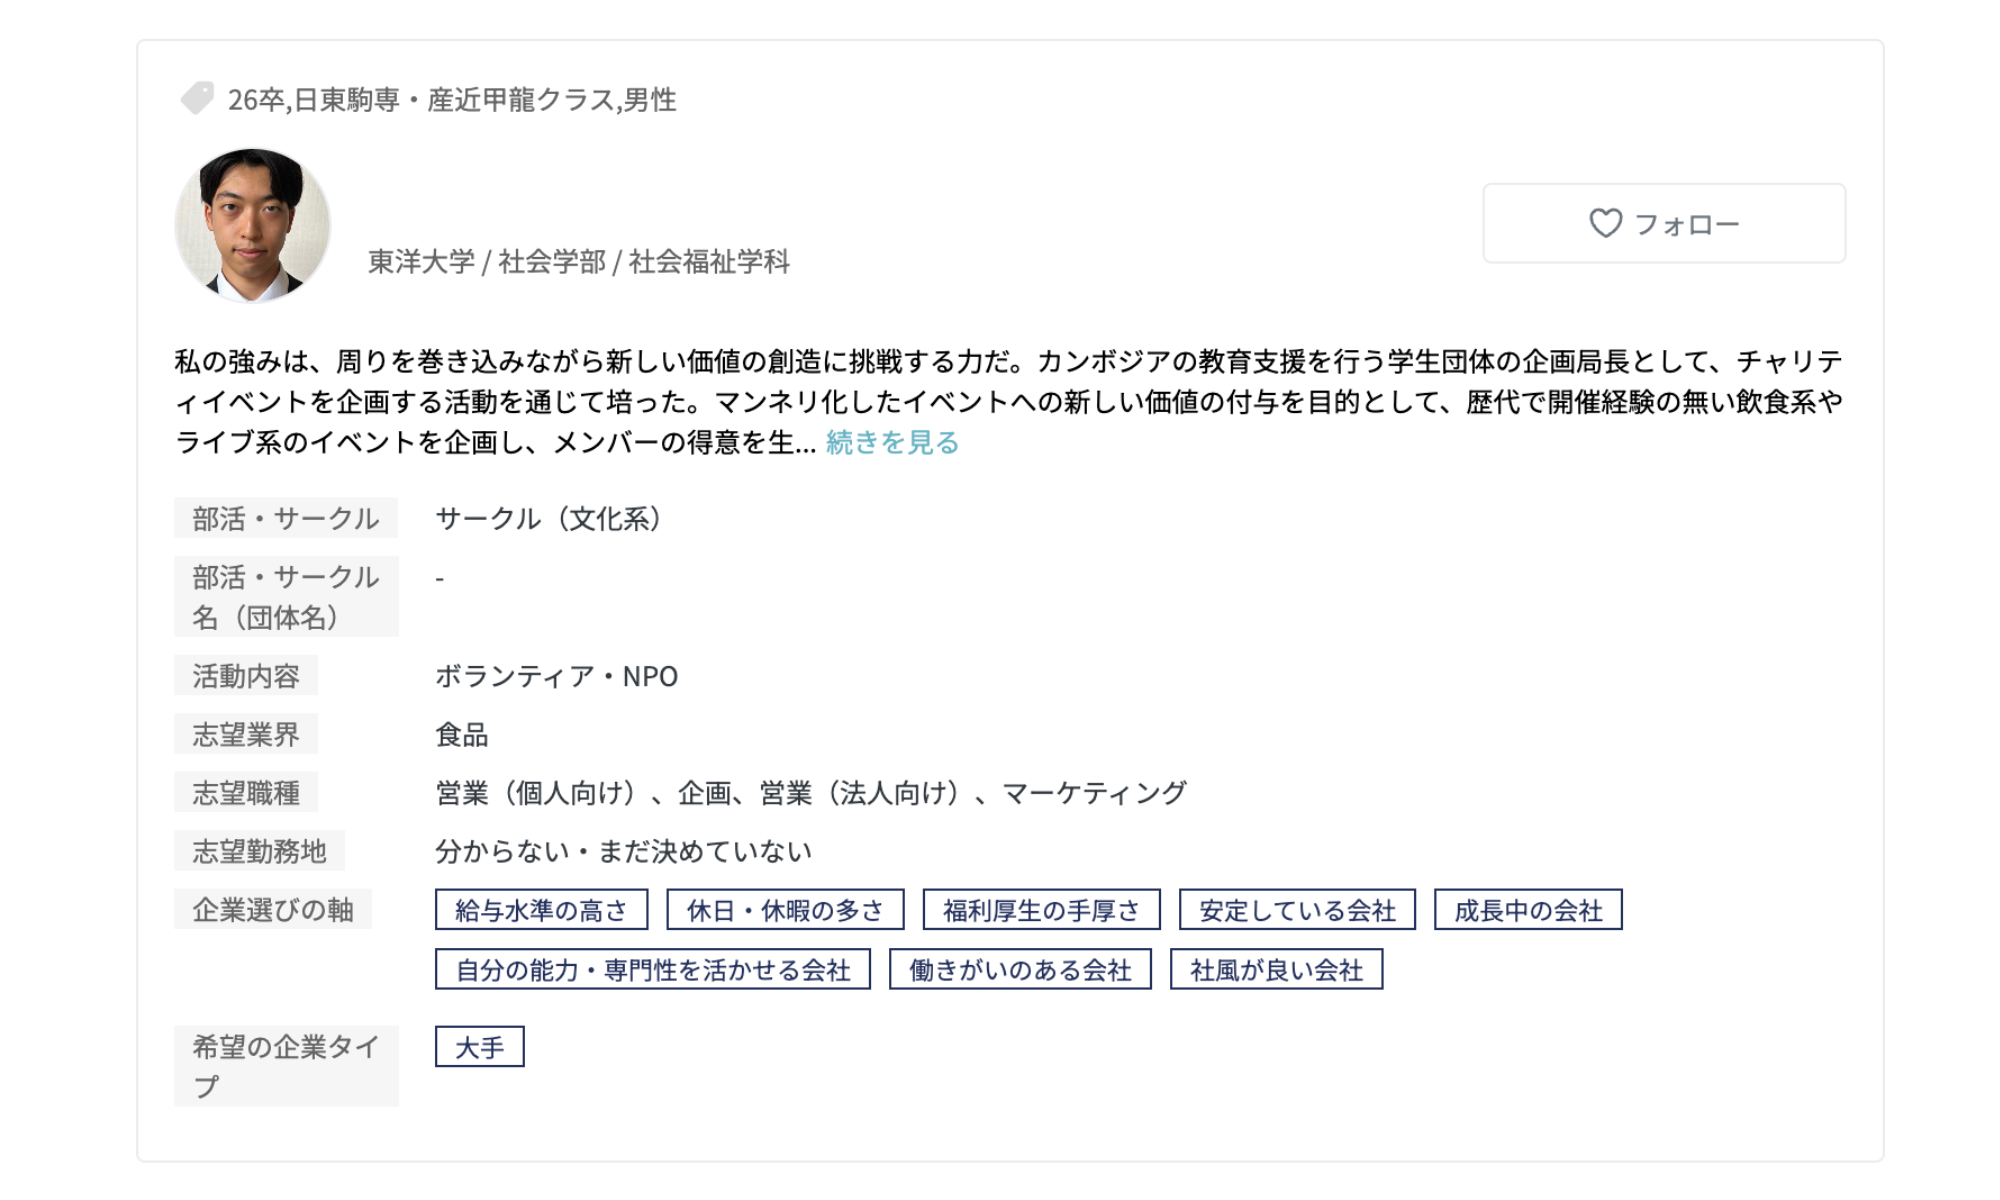Click the 部活・サークル label
This screenshot has height=1200, width=2000.
coord(286,519)
